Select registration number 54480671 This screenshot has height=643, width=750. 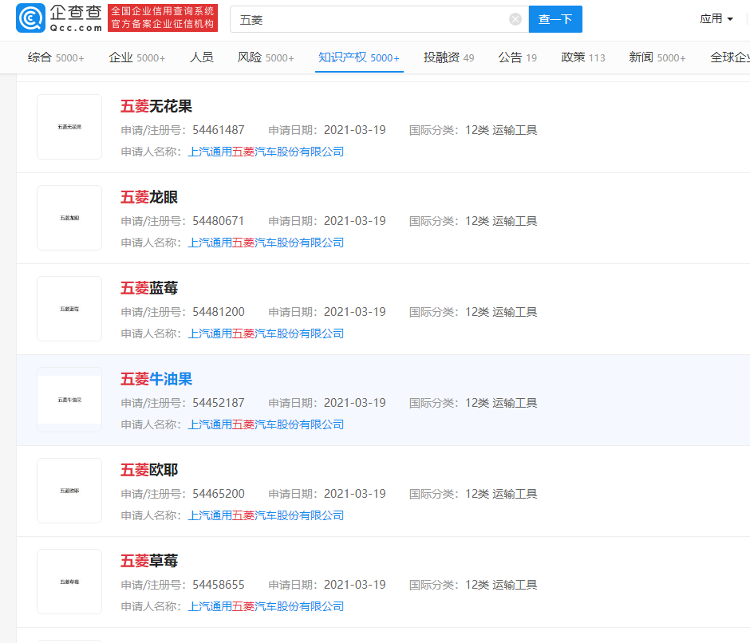[x=218, y=221]
